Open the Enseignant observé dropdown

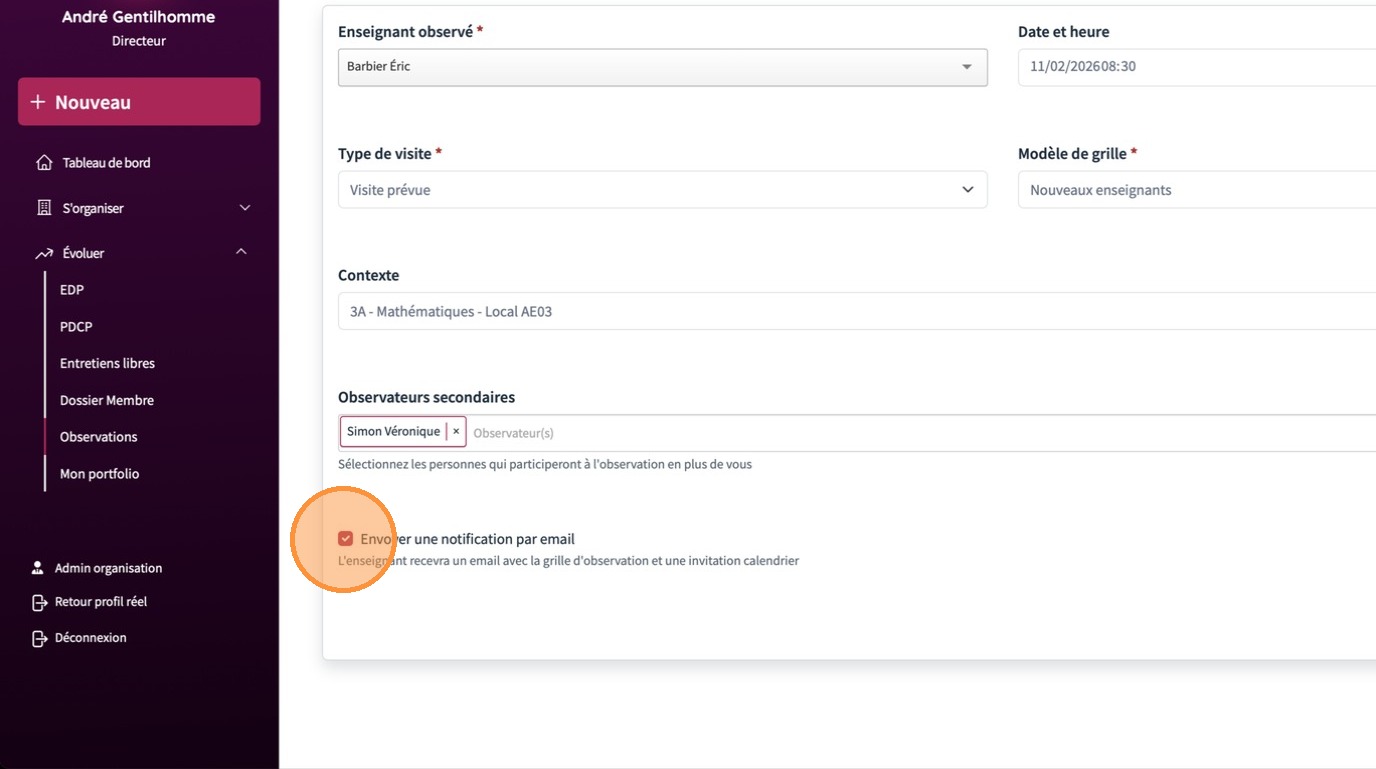662,67
